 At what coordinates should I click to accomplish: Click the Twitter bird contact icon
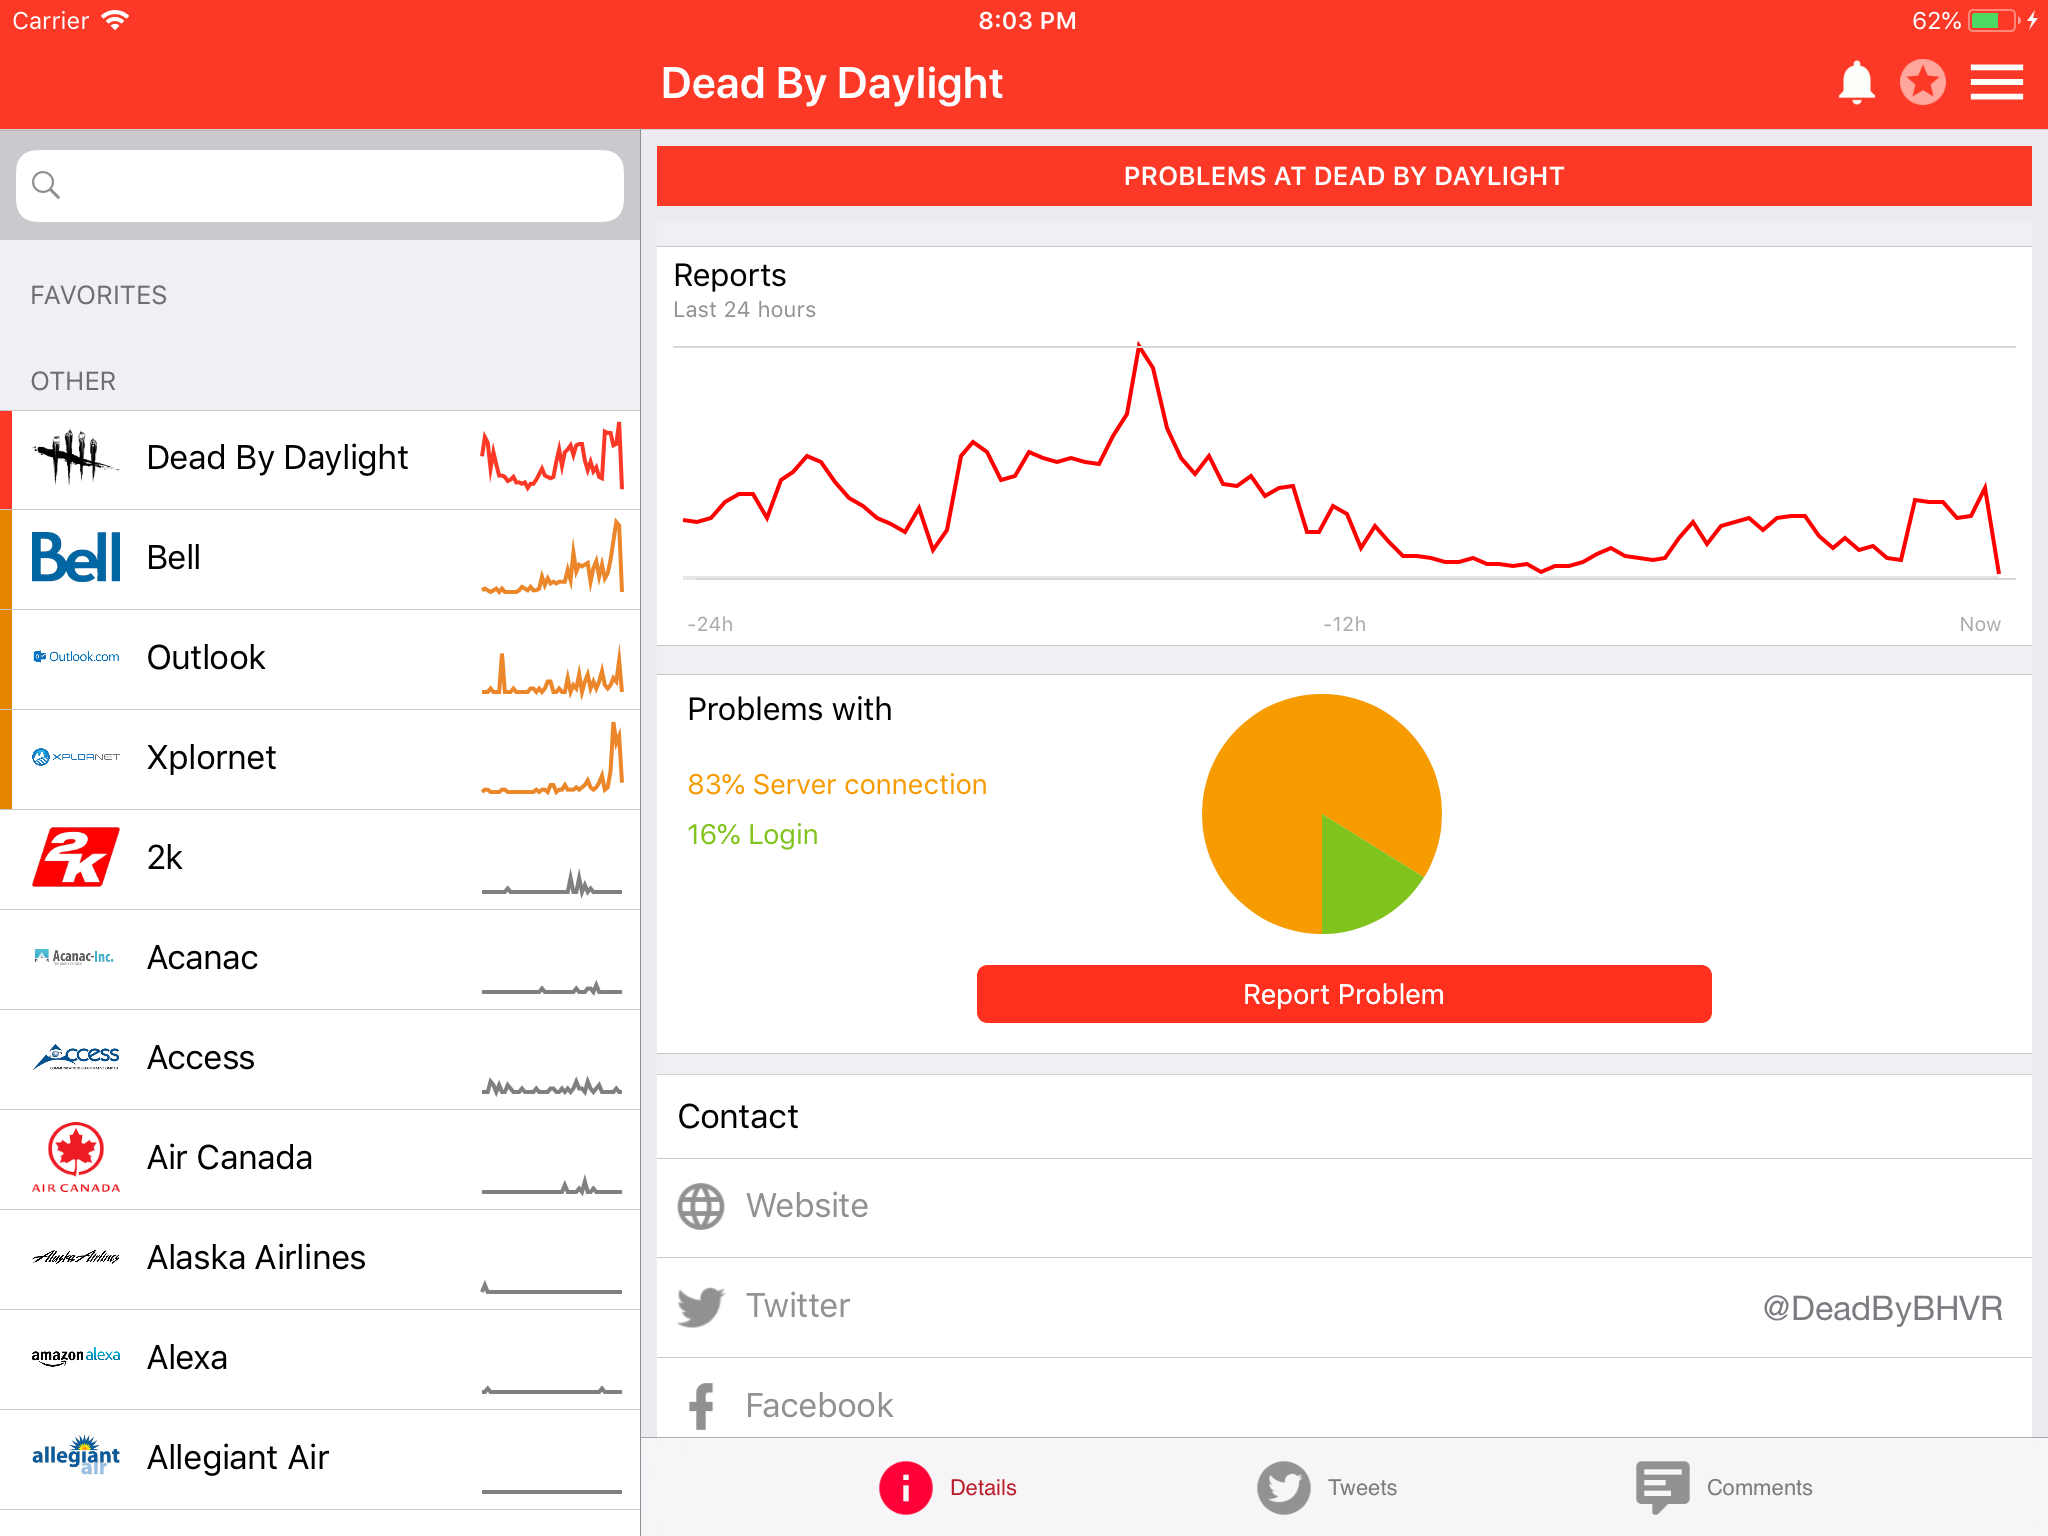[x=700, y=1306]
